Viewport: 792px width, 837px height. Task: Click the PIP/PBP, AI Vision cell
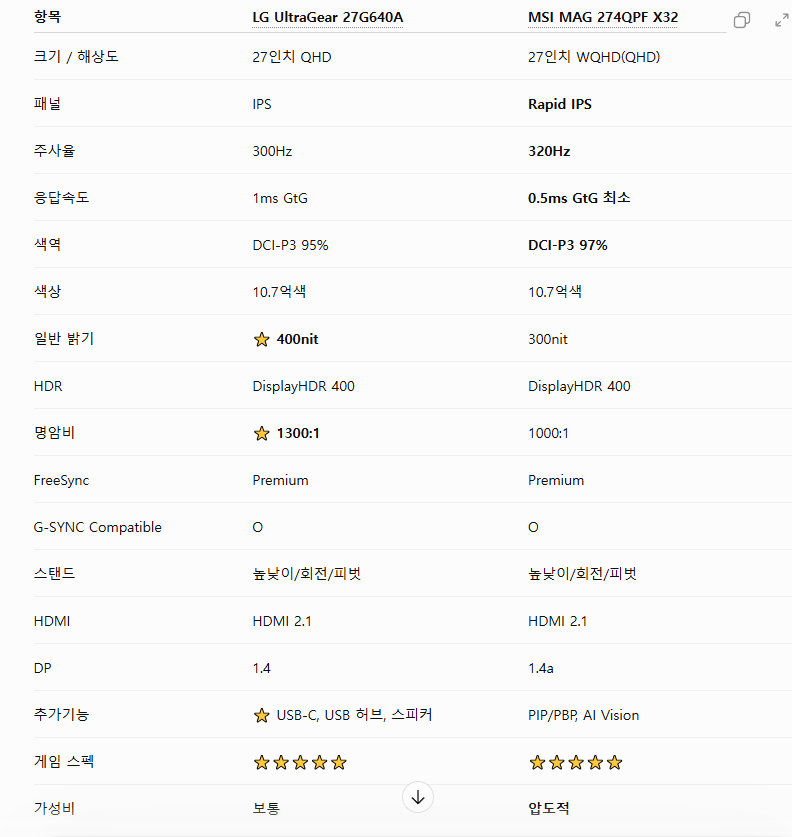click(583, 715)
